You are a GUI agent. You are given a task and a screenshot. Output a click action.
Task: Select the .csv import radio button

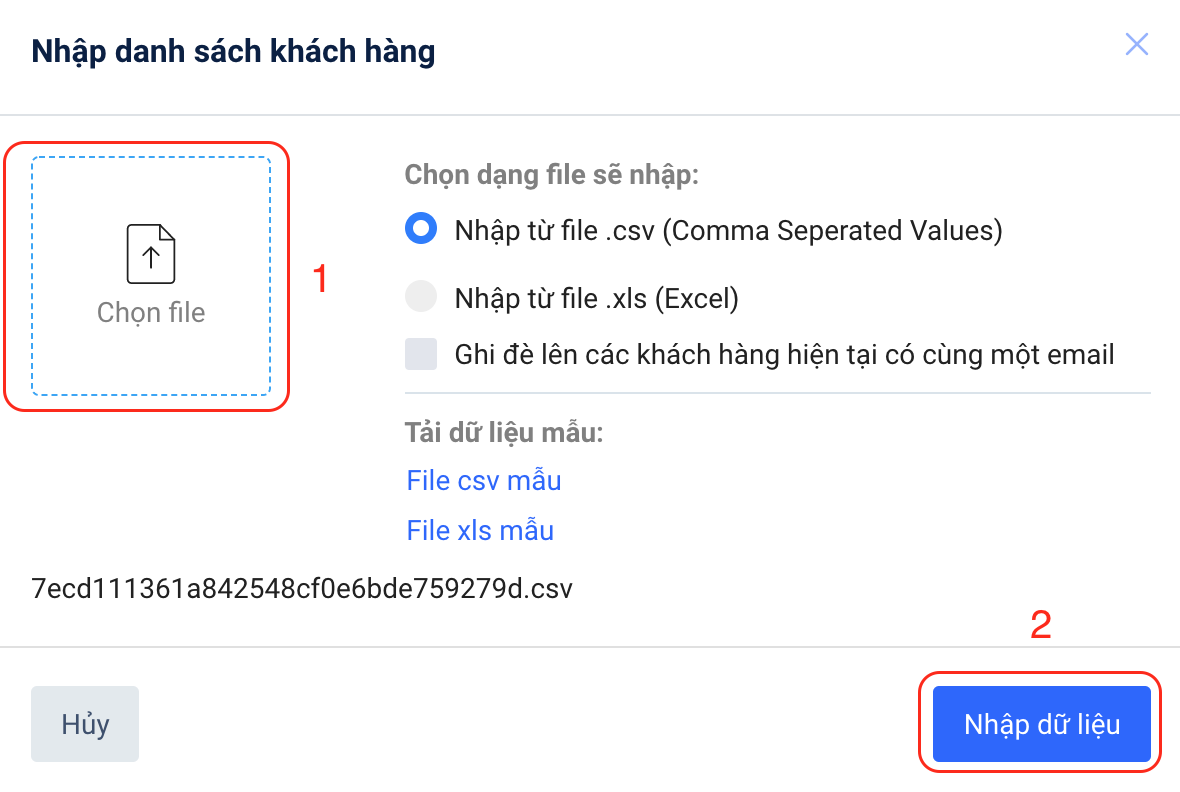pyautogui.click(x=421, y=229)
